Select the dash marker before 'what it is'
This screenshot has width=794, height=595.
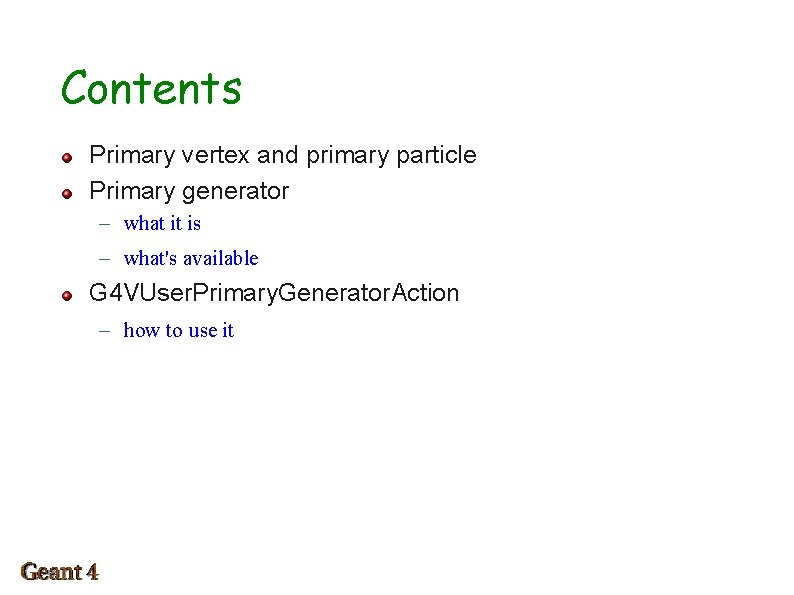(105, 224)
